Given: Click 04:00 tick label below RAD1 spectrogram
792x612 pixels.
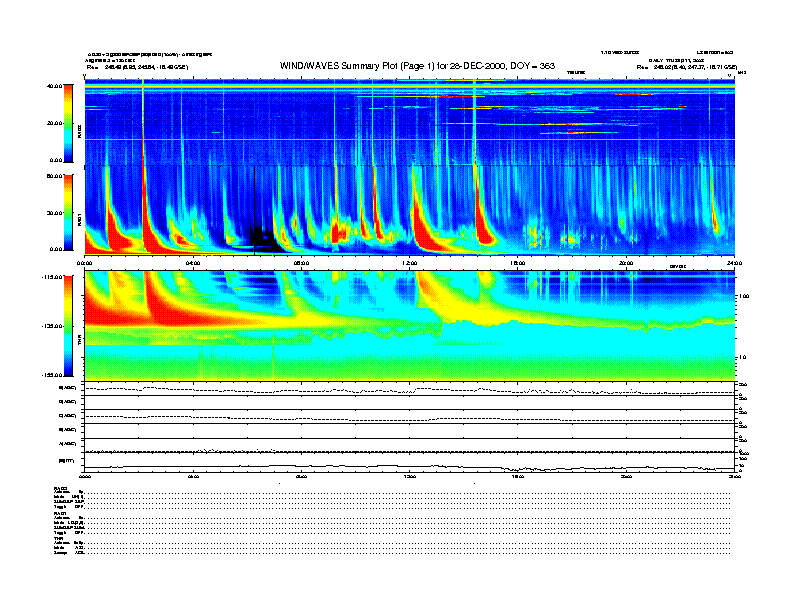Looking at the screenshot, I should [193, 263].
